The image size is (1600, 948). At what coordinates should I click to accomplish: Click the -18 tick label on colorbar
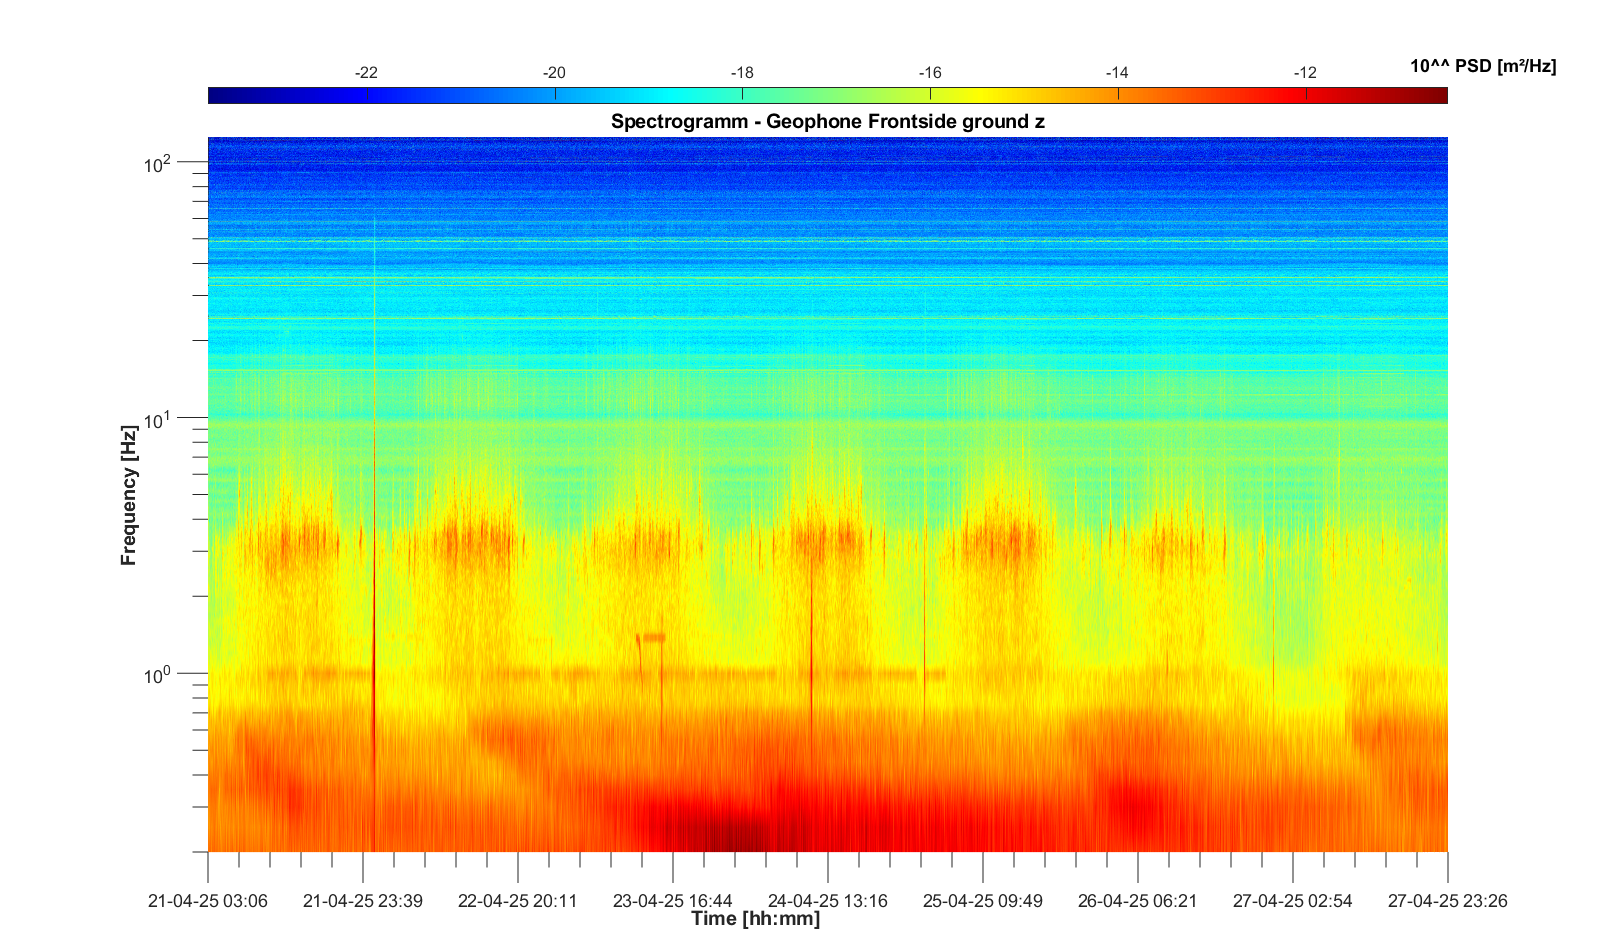pyautogui.click(x=742, y=73)
